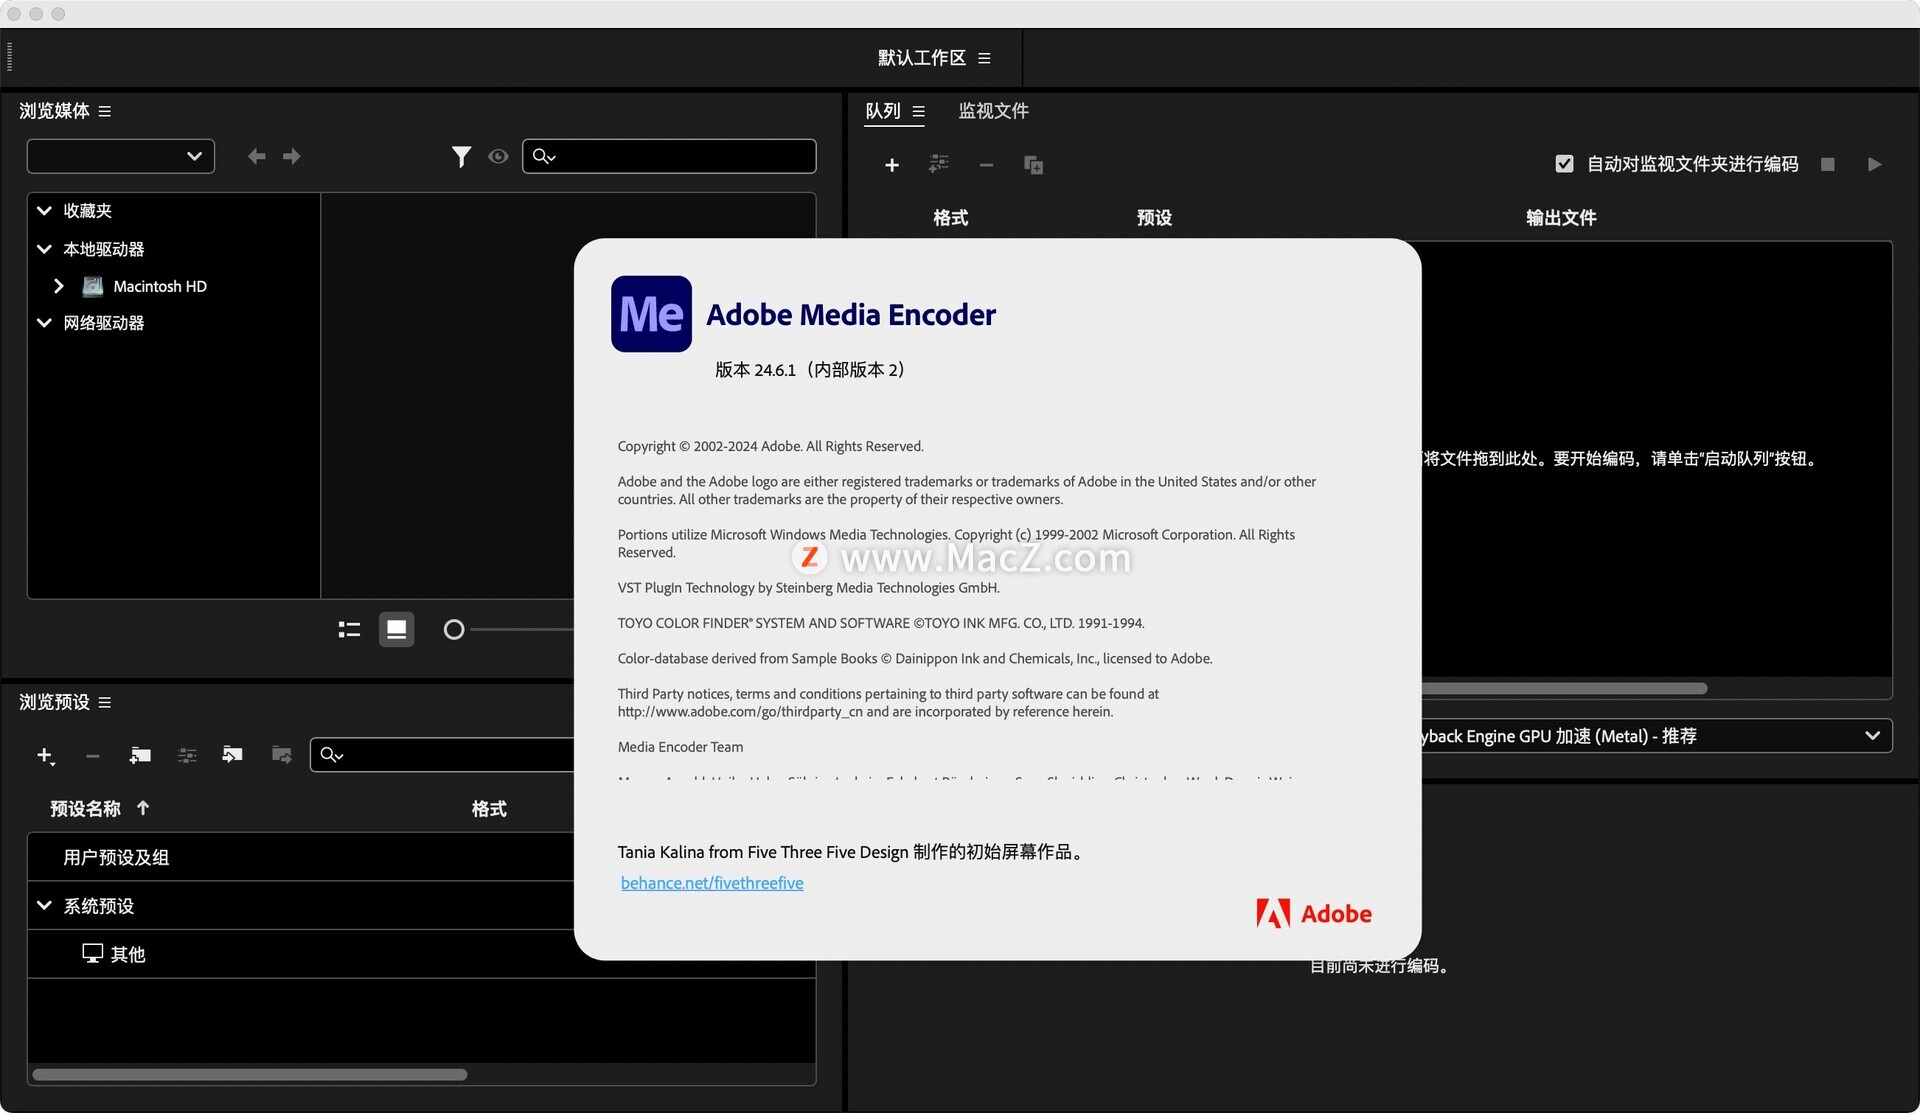Focus the media browser search field
1920x1113 pixels.
pyautogui.click(x=669, y=156)
